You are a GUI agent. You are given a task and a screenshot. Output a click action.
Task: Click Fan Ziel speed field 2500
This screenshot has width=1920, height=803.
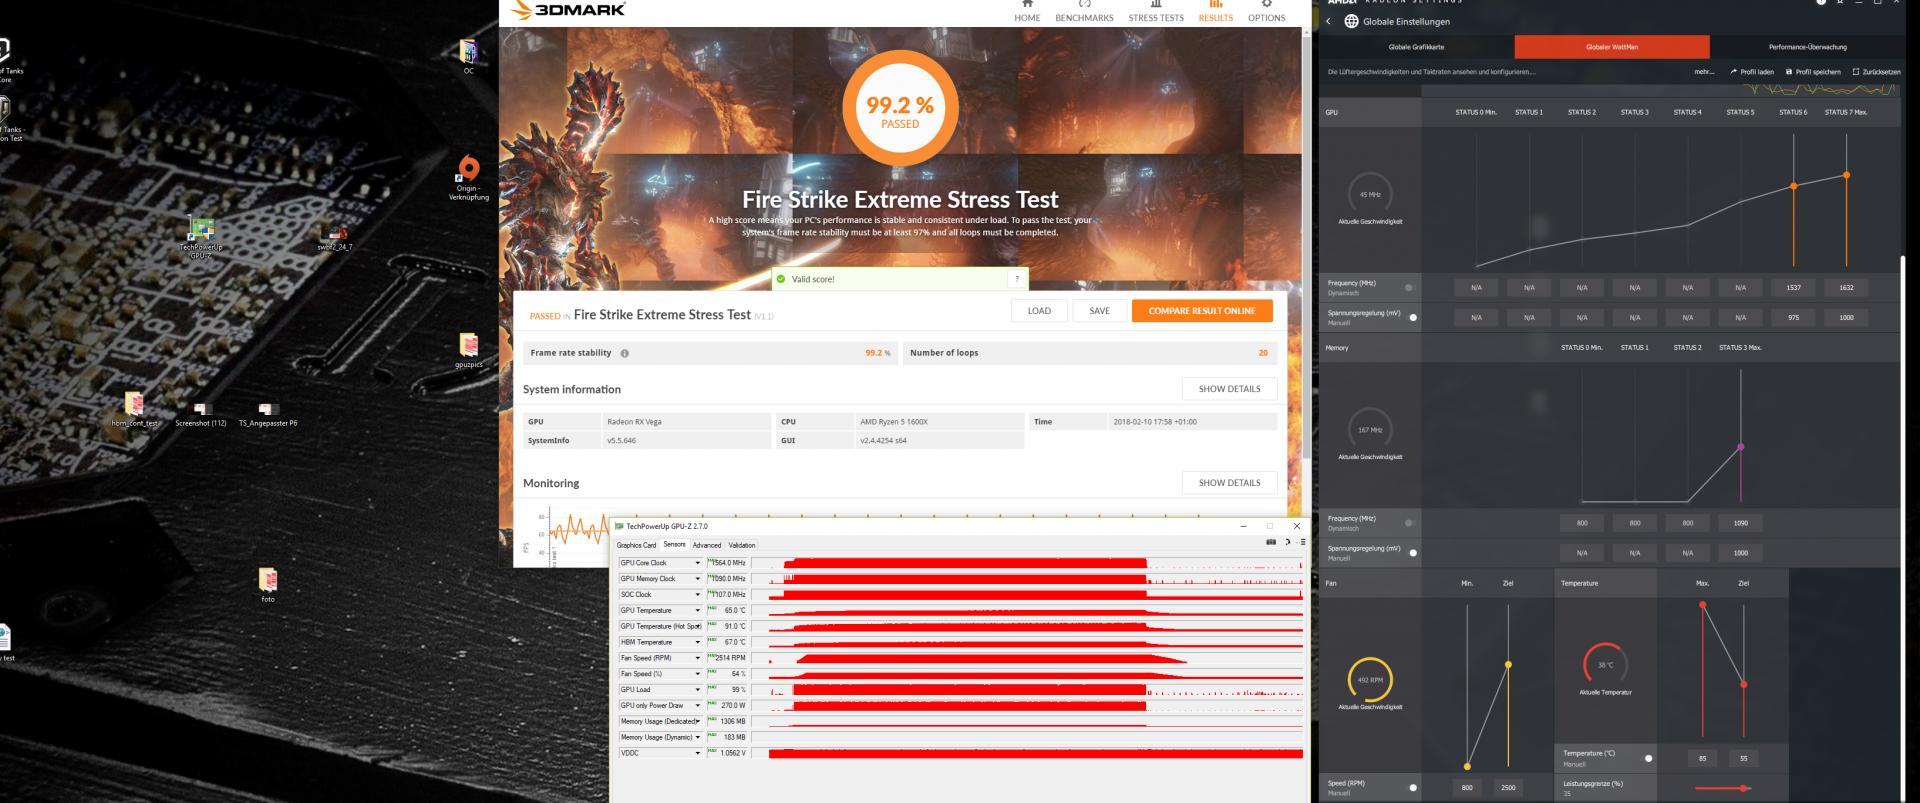point(1508,788)
